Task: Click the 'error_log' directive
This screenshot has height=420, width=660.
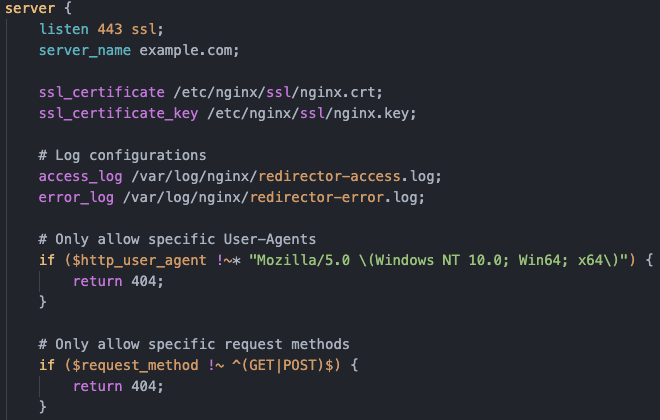Action: click(x=76, y=198)
